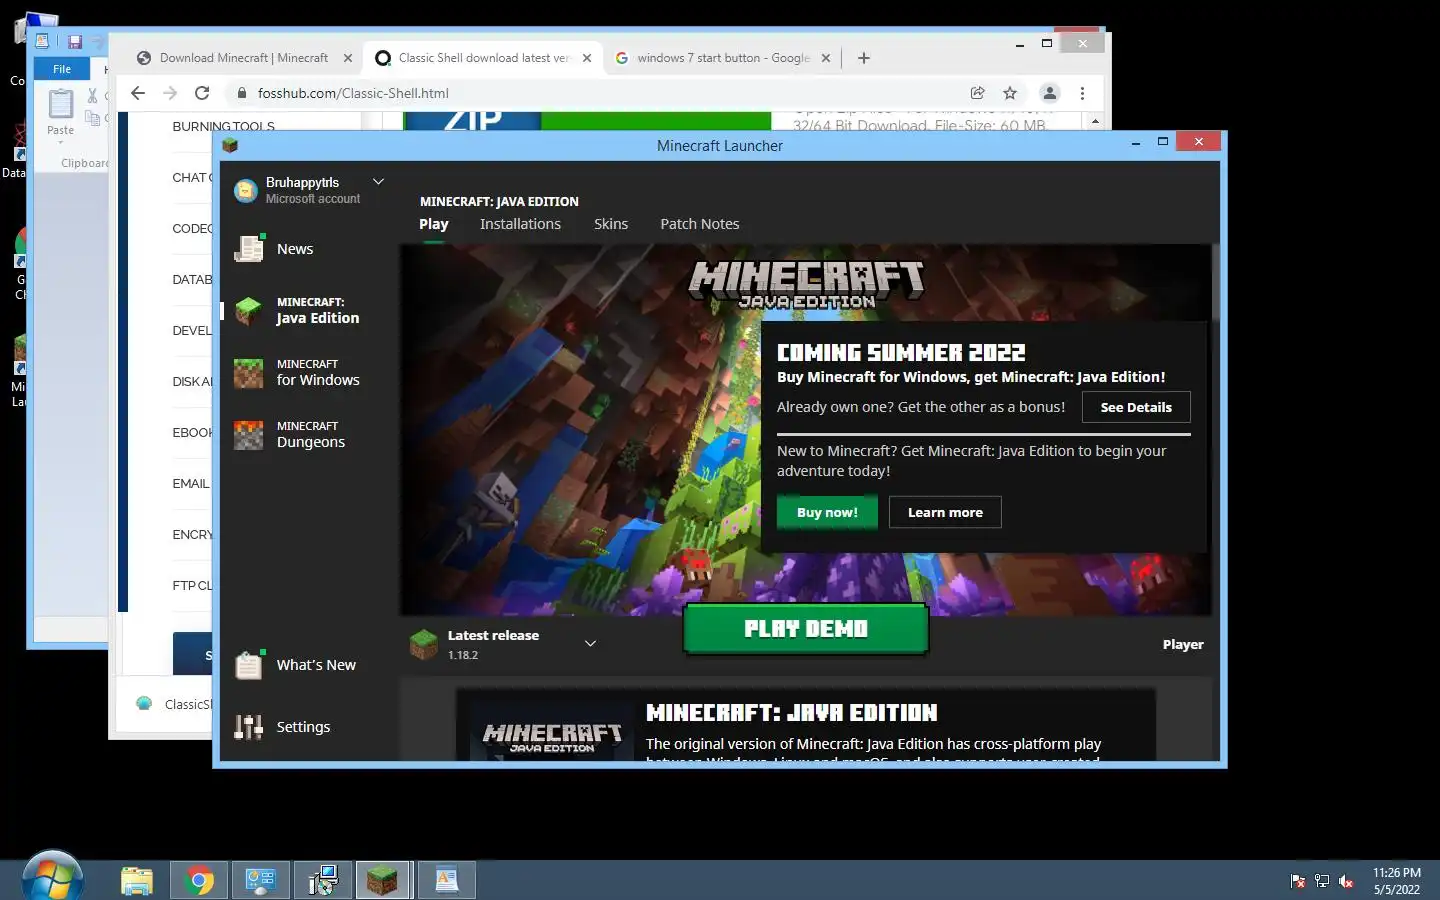Click the muted volume tray icon

click(1346, 881)
